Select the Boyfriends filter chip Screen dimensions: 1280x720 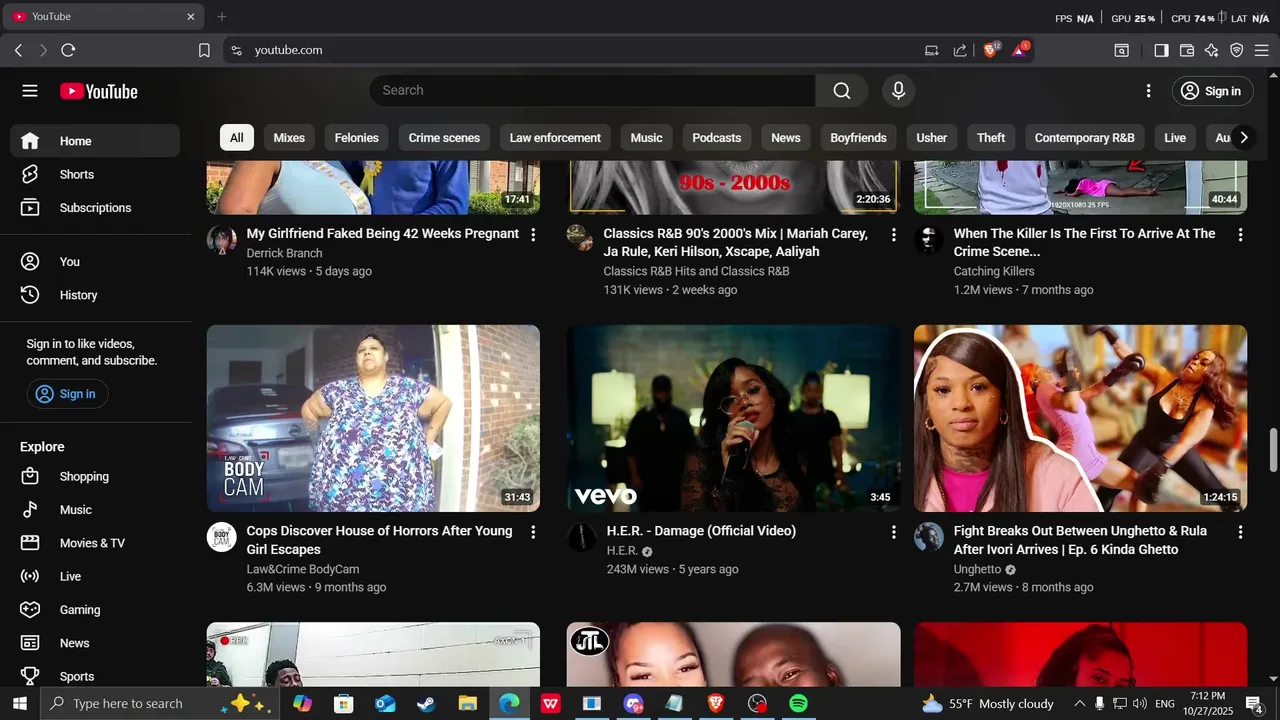858,138
